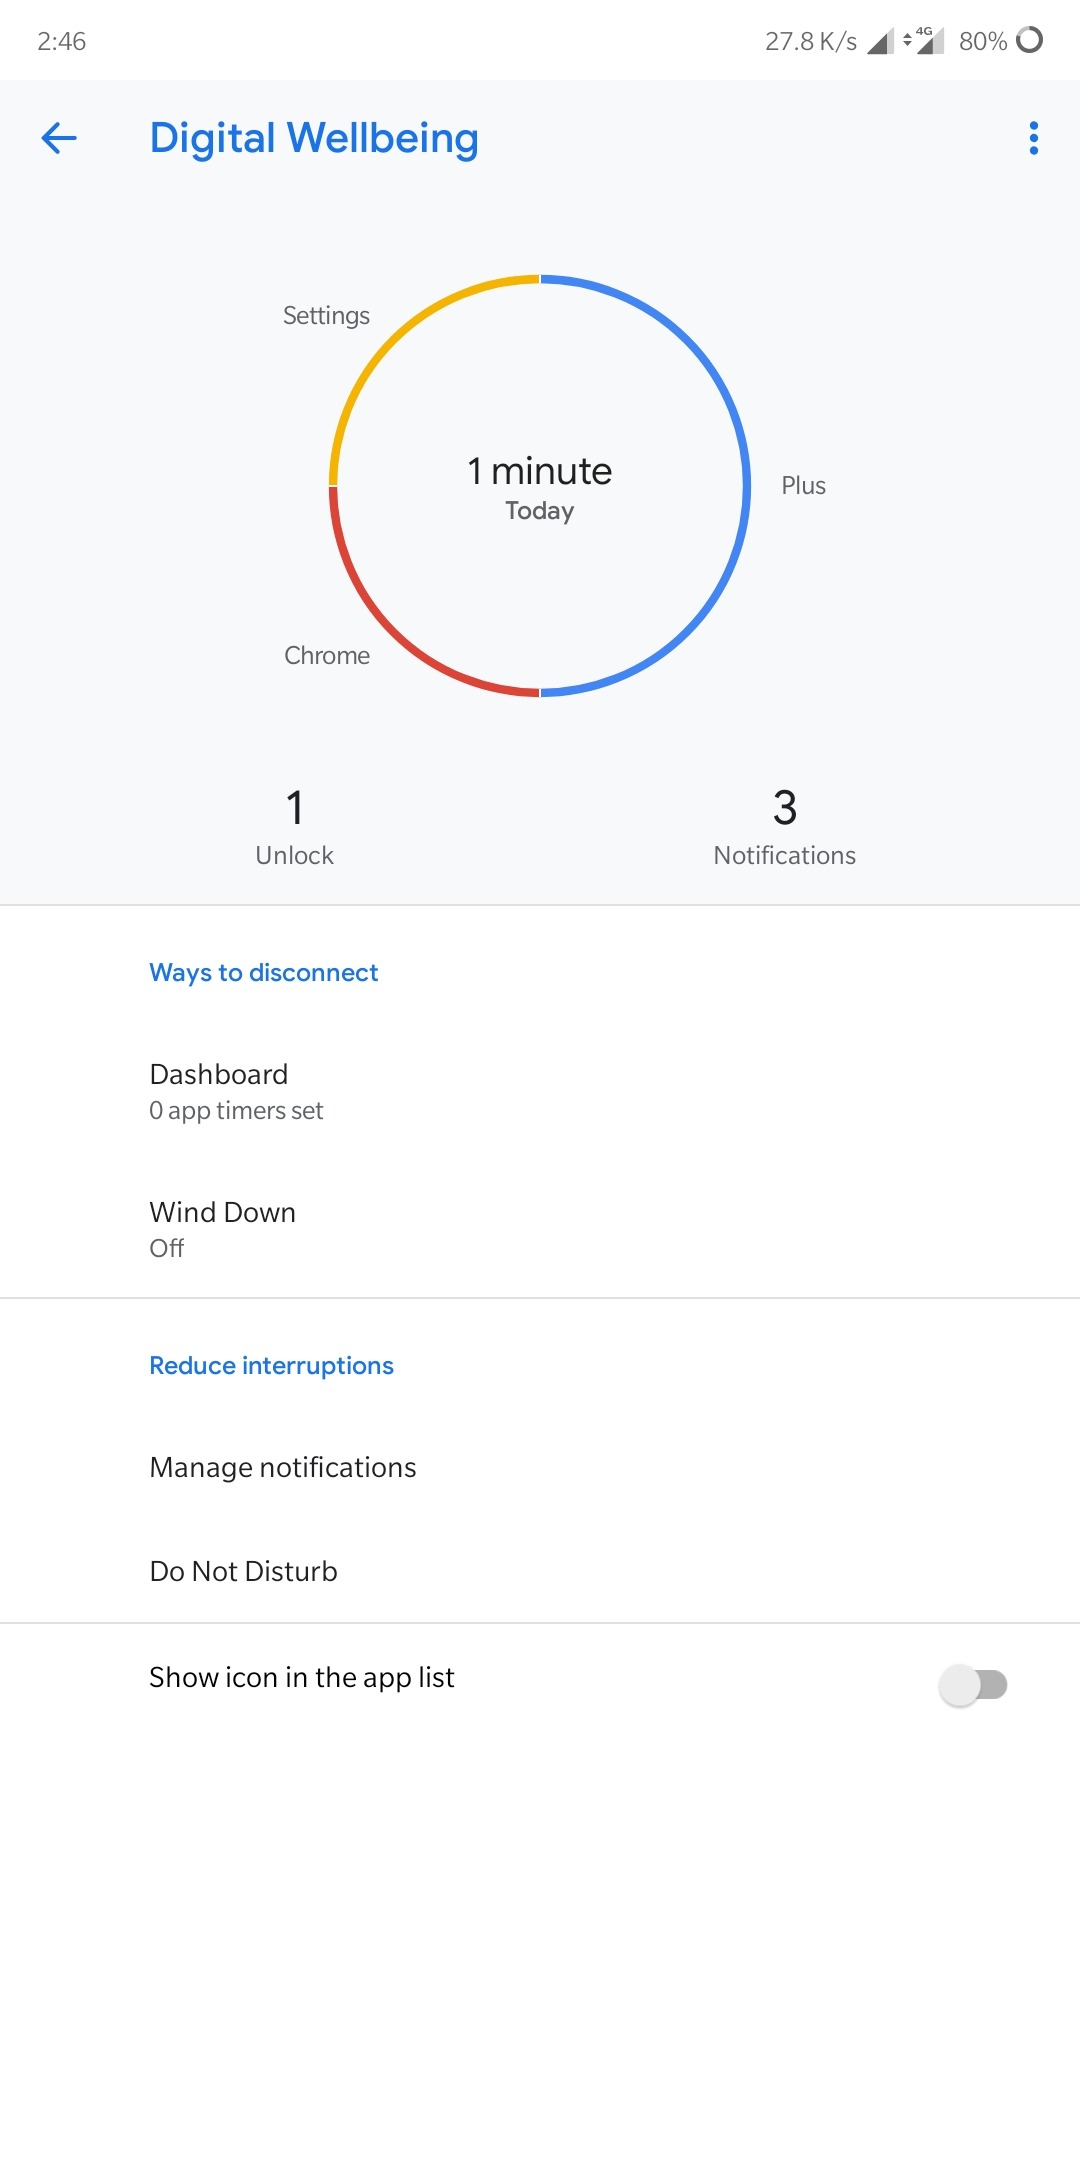Tap the 1 minute Today center text
Viewport: 1080px width, 2160px height.
tap(540, 487)
